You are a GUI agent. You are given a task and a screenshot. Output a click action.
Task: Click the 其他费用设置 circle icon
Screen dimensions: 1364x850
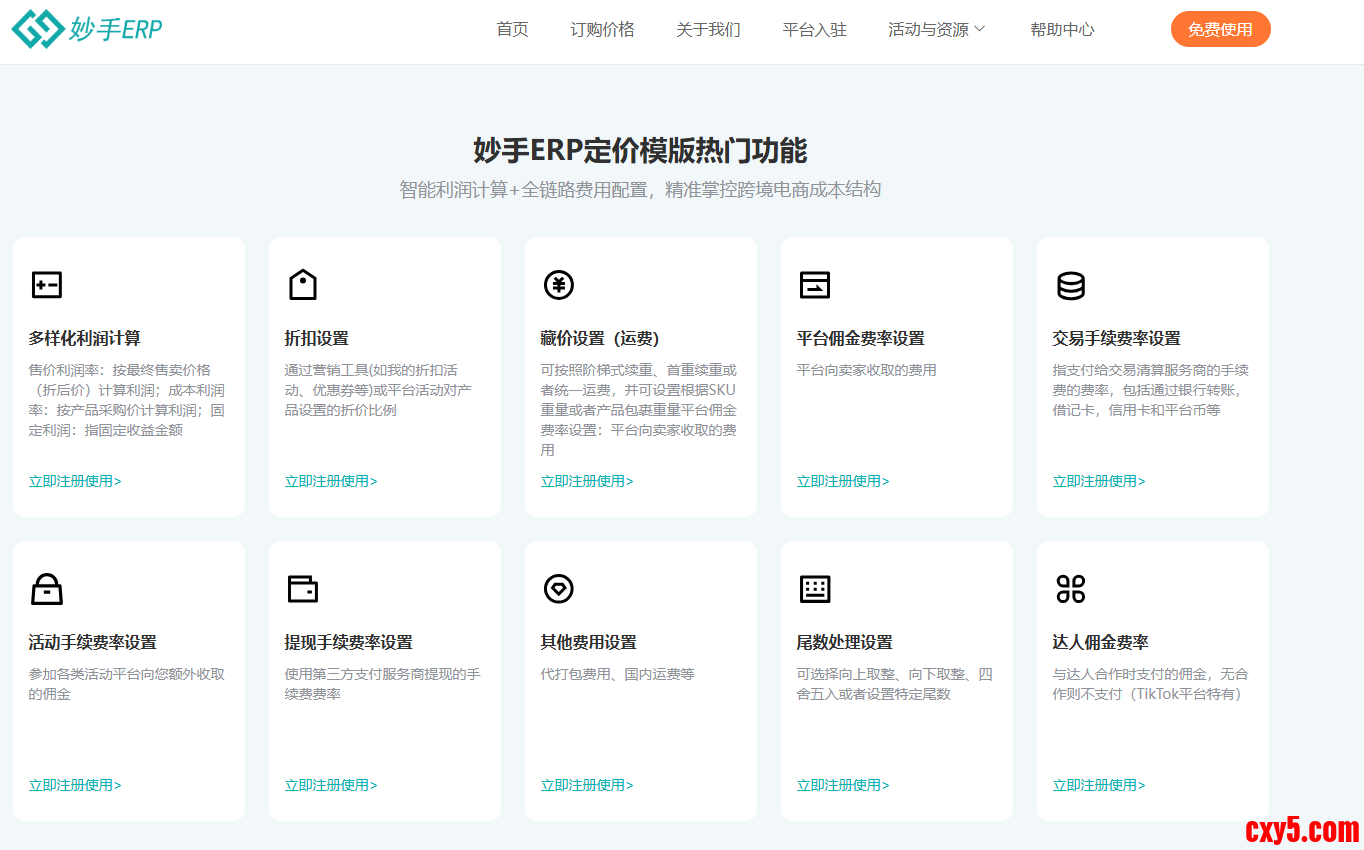558,589
